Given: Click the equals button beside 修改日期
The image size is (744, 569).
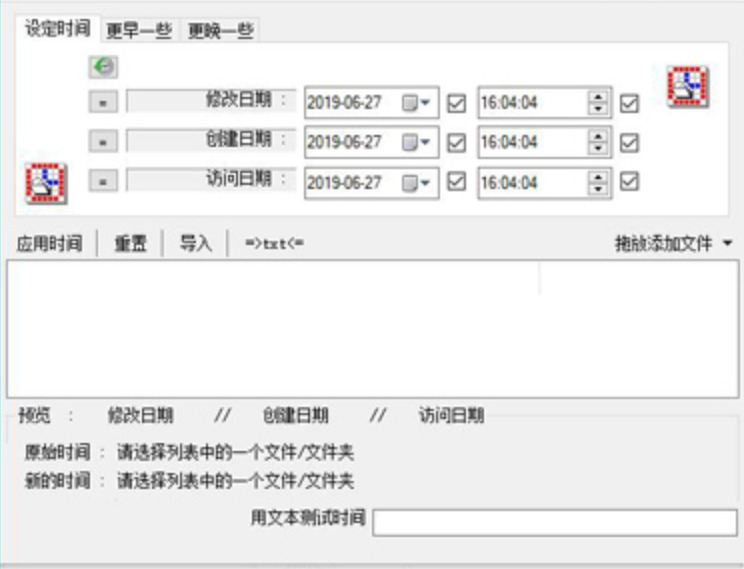Looking at the screenshot, I should 103,102.
